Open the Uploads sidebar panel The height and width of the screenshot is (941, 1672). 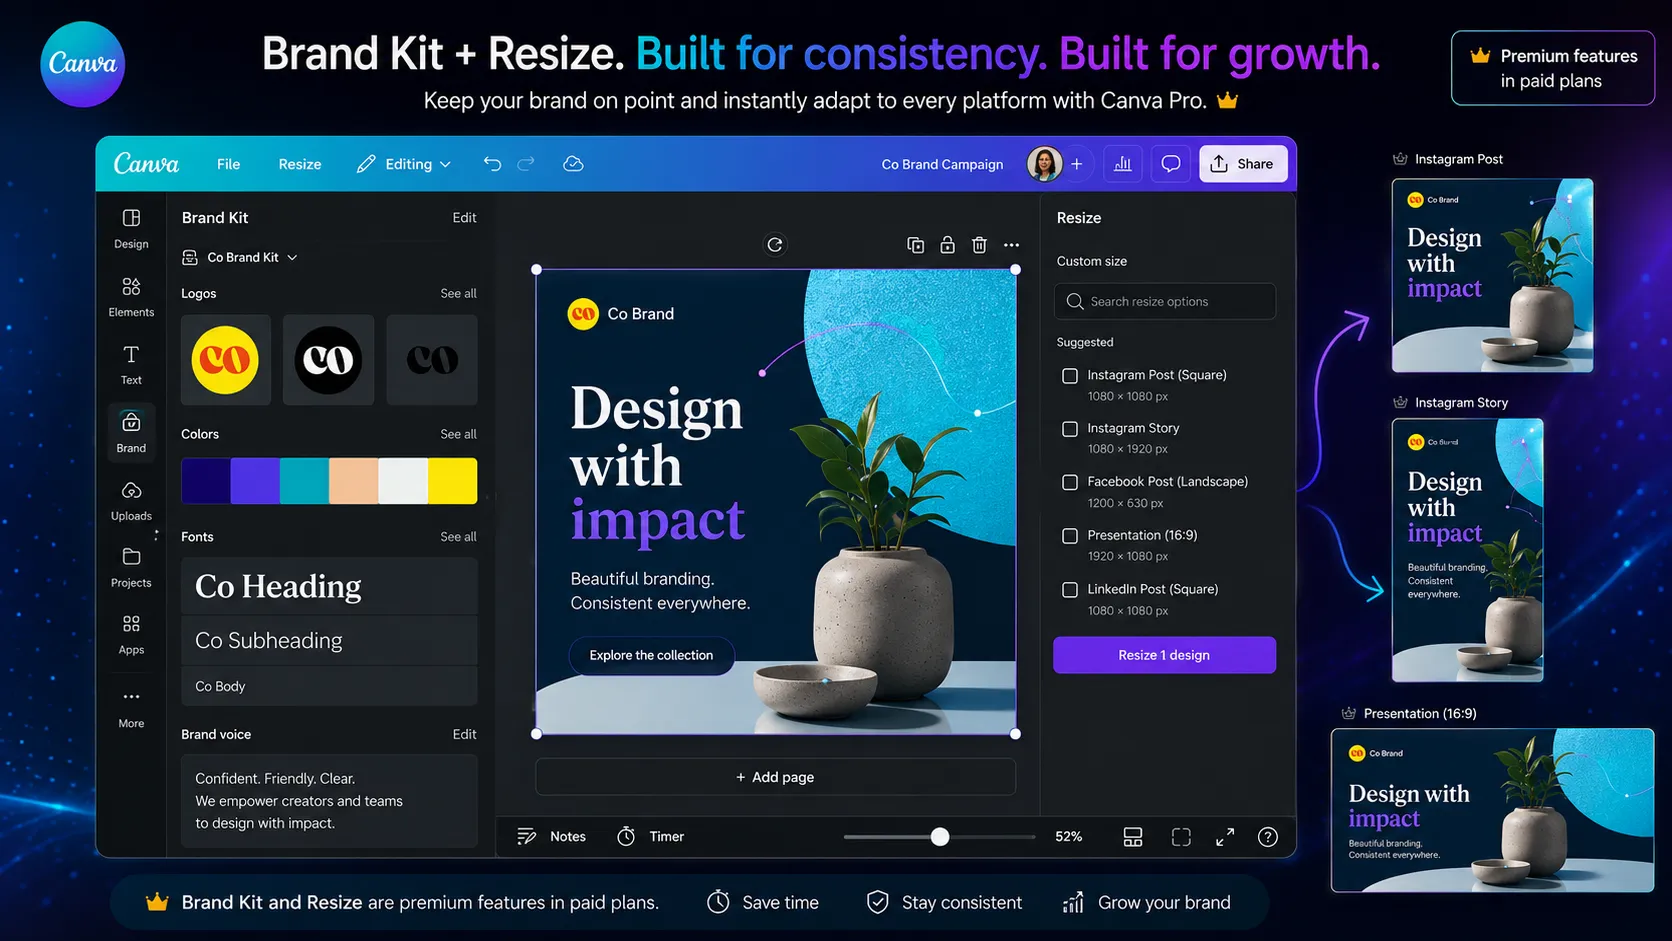pos(131,501)
